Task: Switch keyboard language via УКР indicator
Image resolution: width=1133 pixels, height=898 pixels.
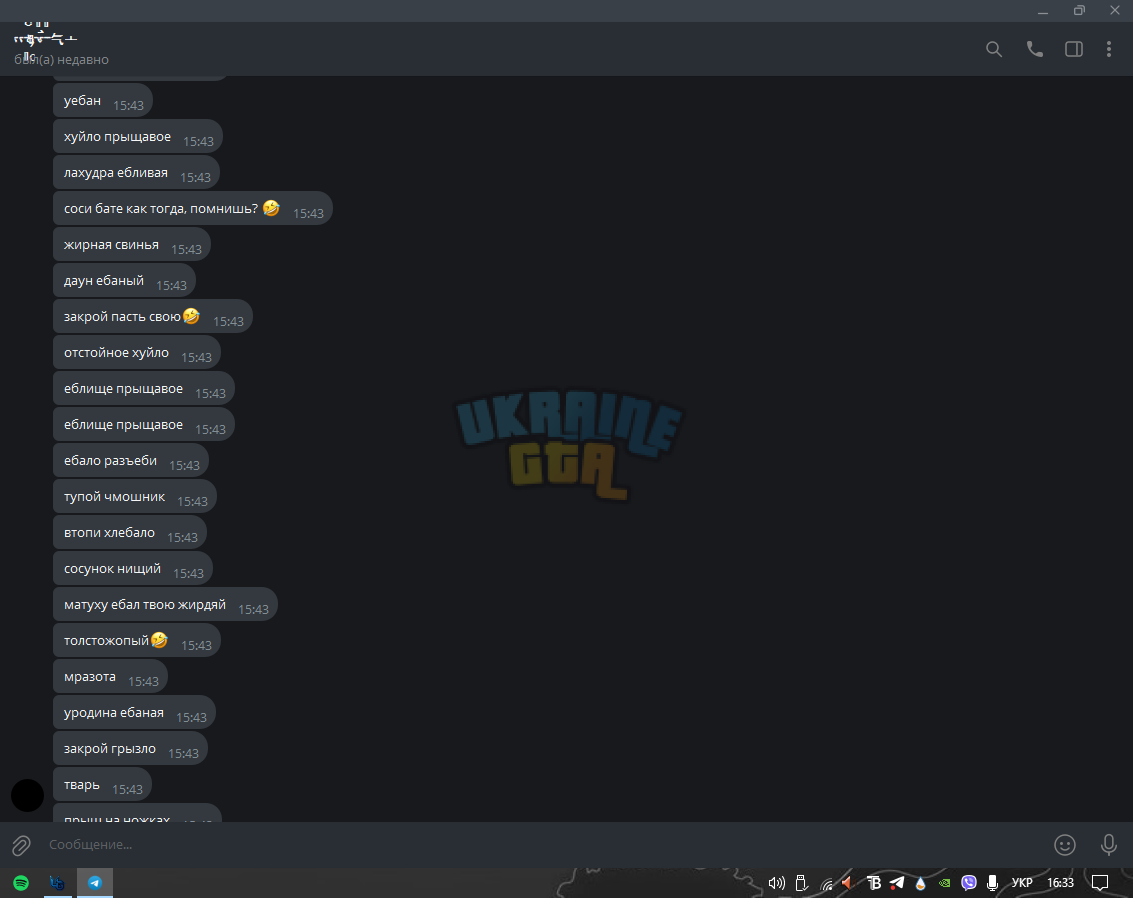Action: tap(1022, 883)
